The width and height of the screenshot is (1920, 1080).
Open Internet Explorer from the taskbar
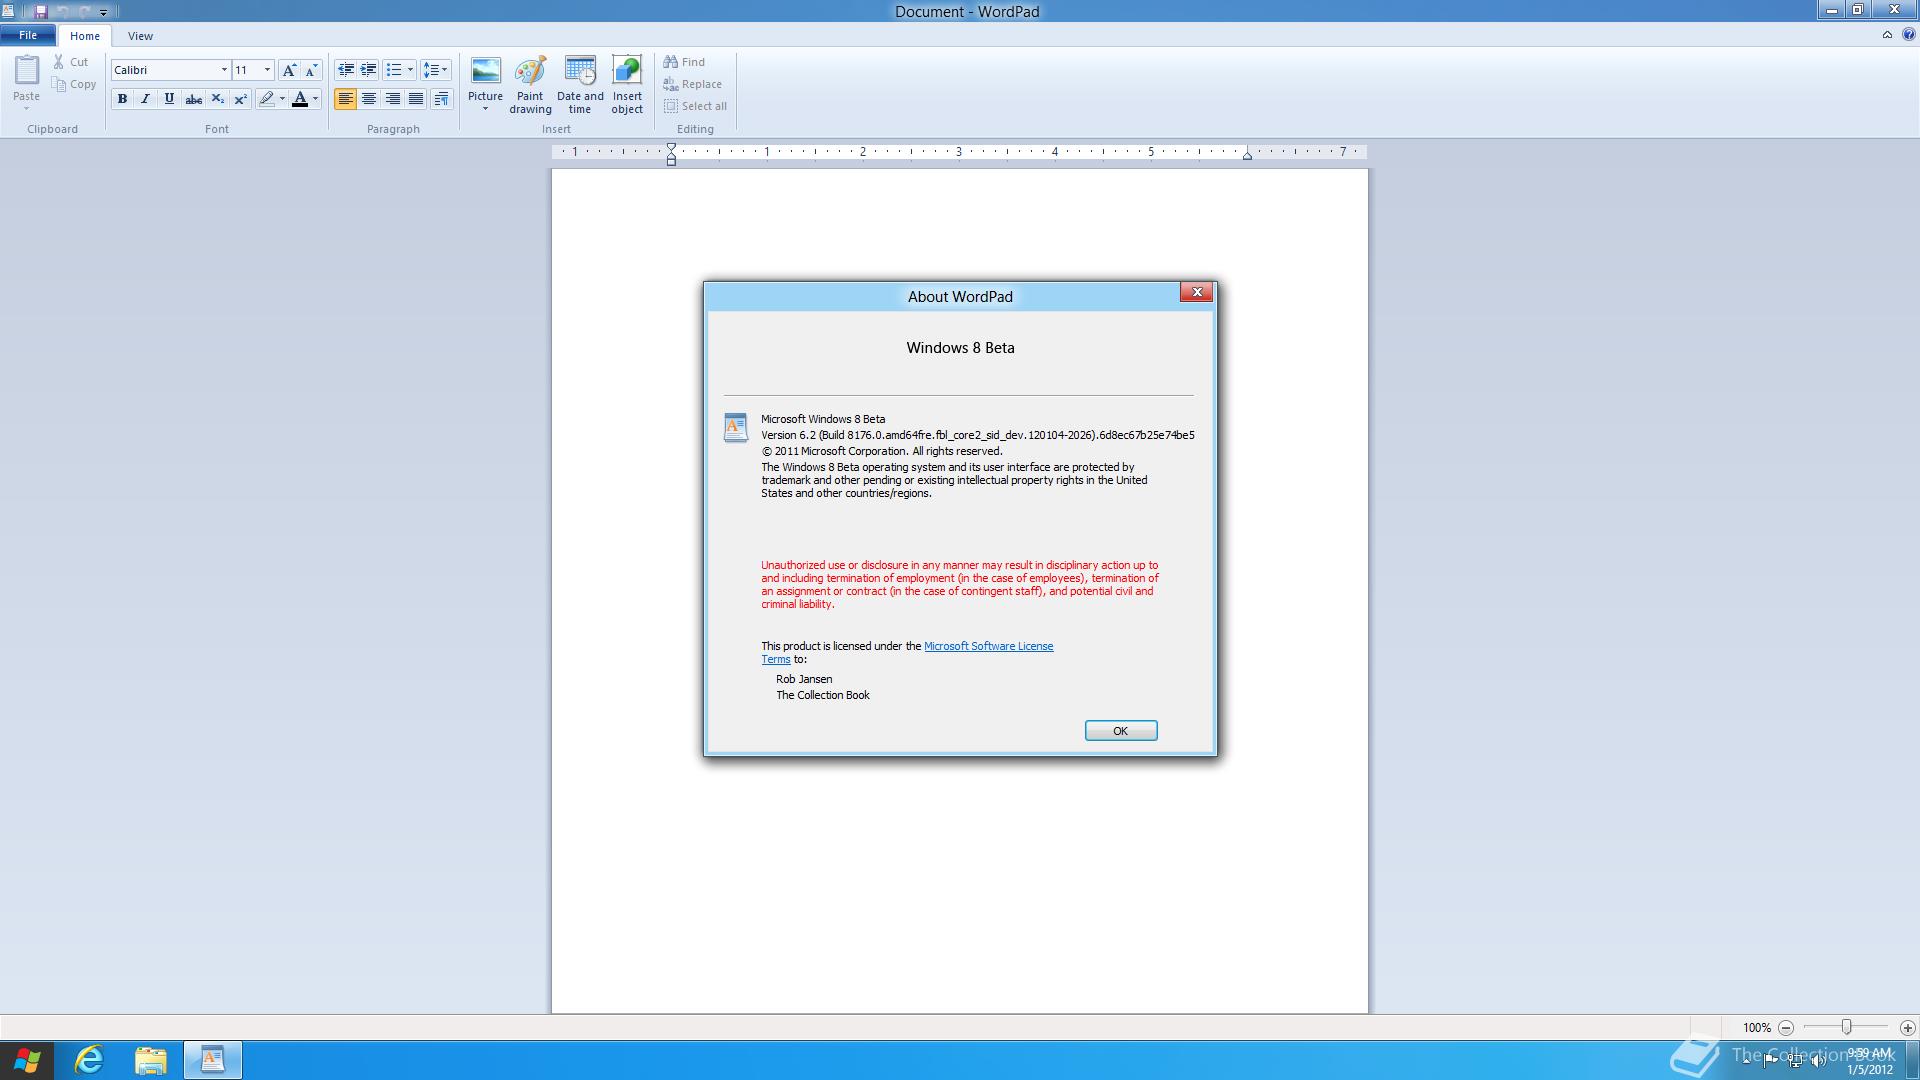coord(90,1060)
